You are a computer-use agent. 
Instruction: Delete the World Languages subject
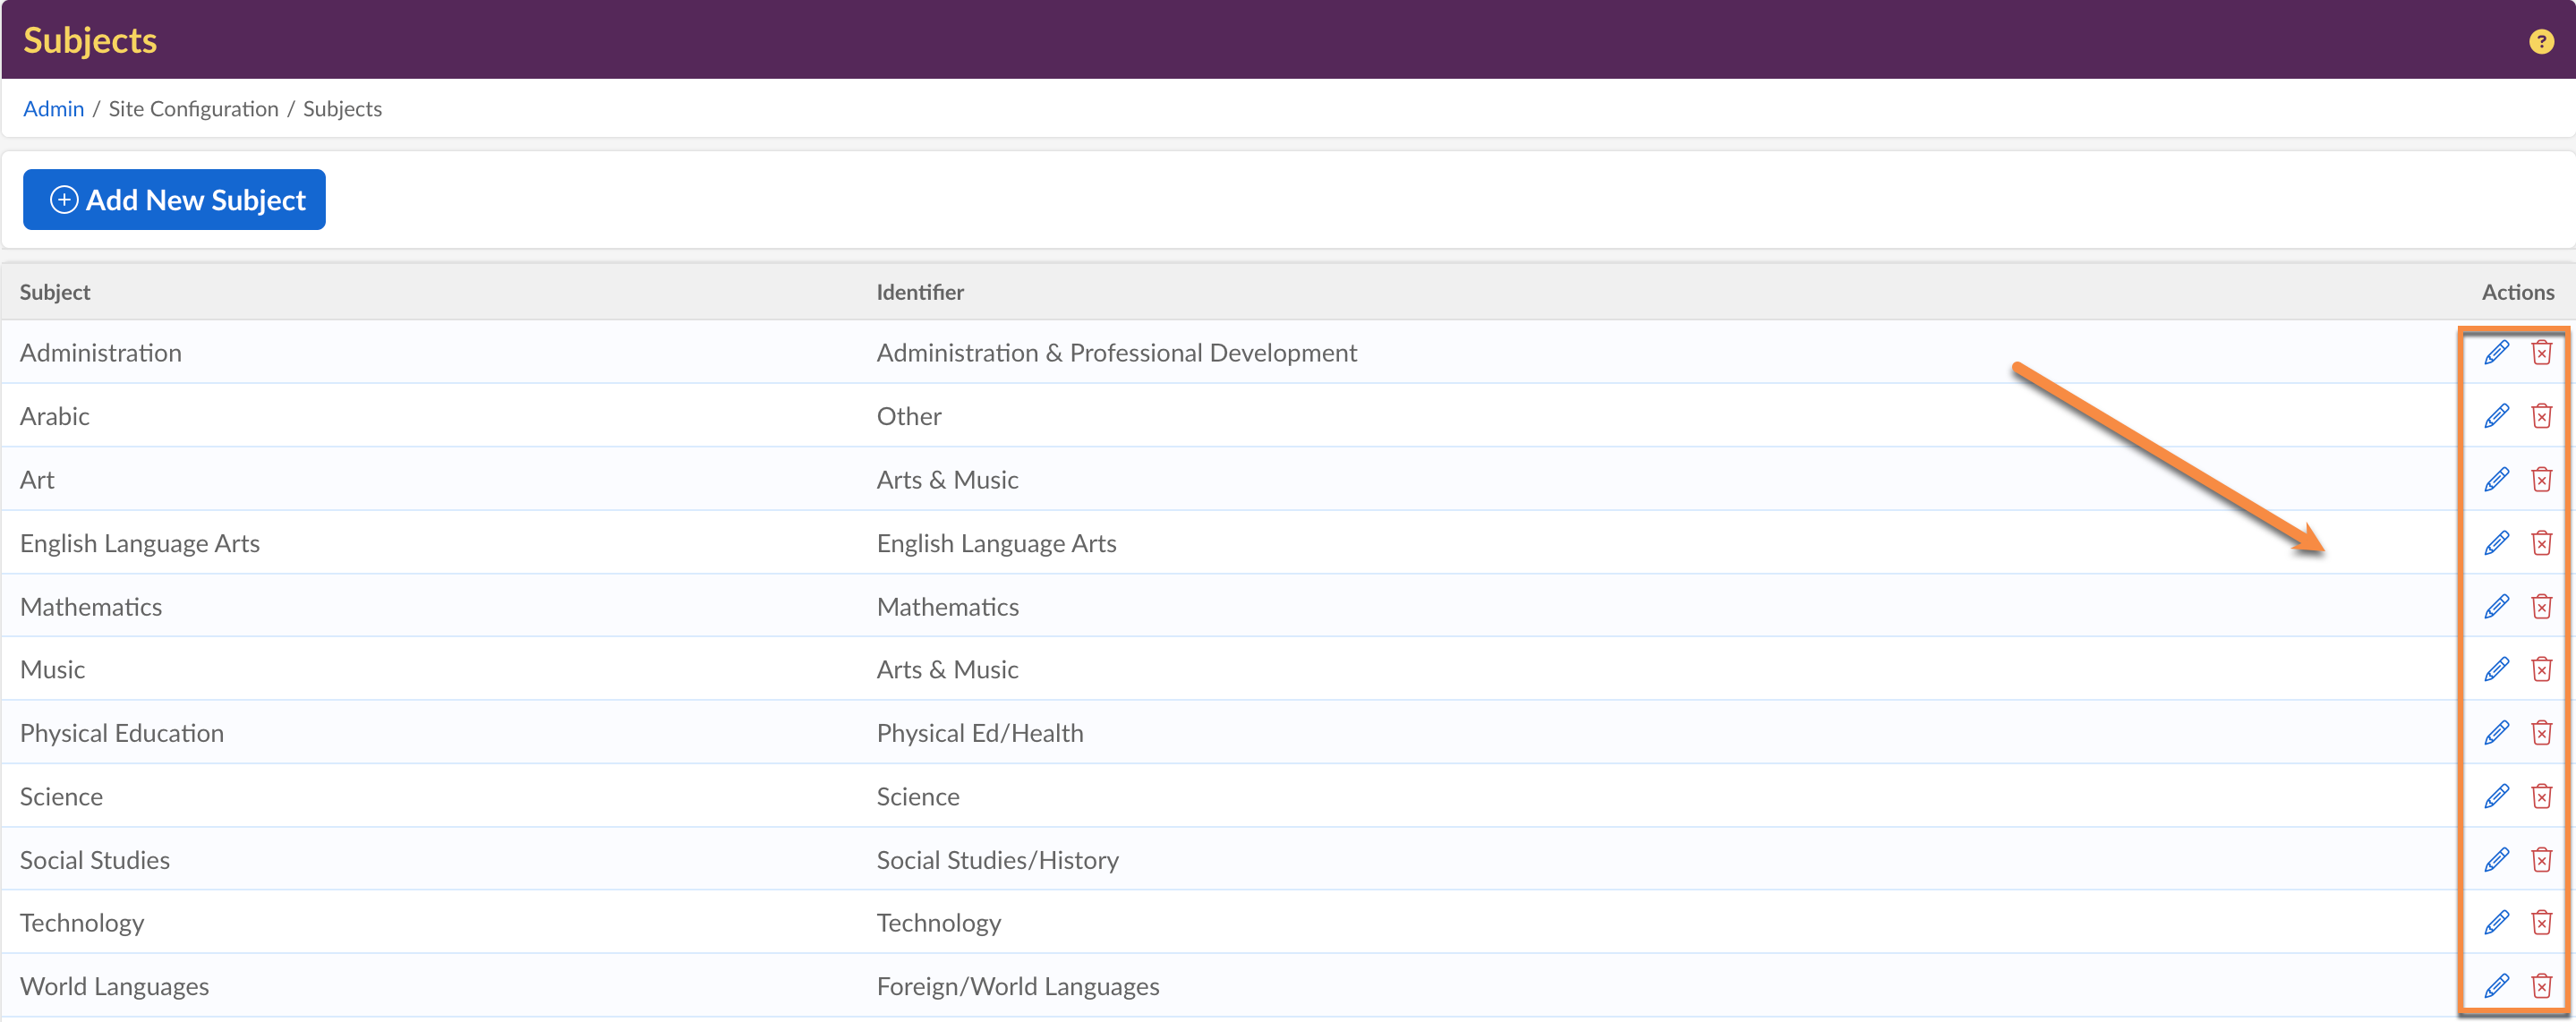[2541, 986]
